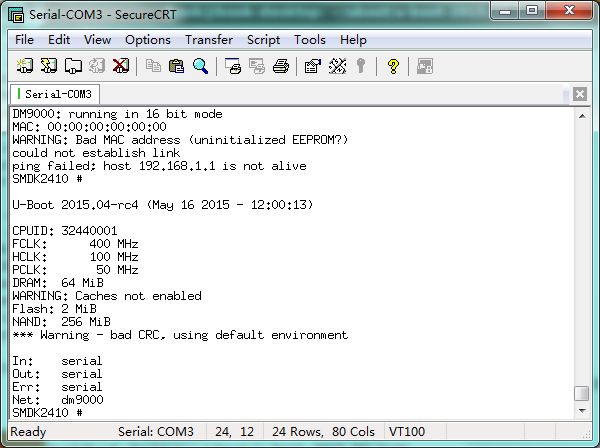Click the 'WARNING: Caches not enabled' line
600x448 pixels.
pos(107,296)
